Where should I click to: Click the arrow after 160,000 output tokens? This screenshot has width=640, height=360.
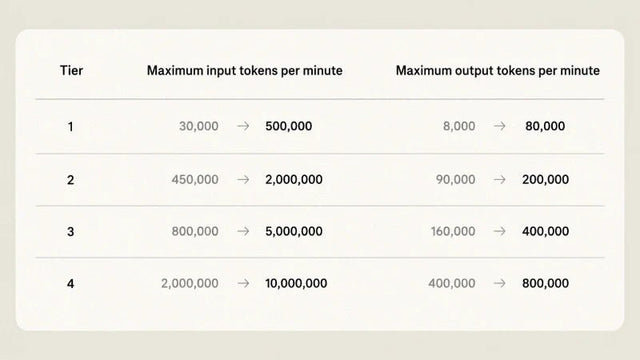coord(500,231)
